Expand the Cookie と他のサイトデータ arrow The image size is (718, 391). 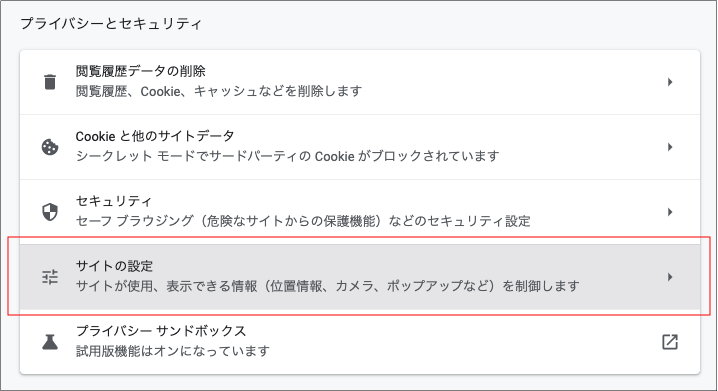click(670, 147)
